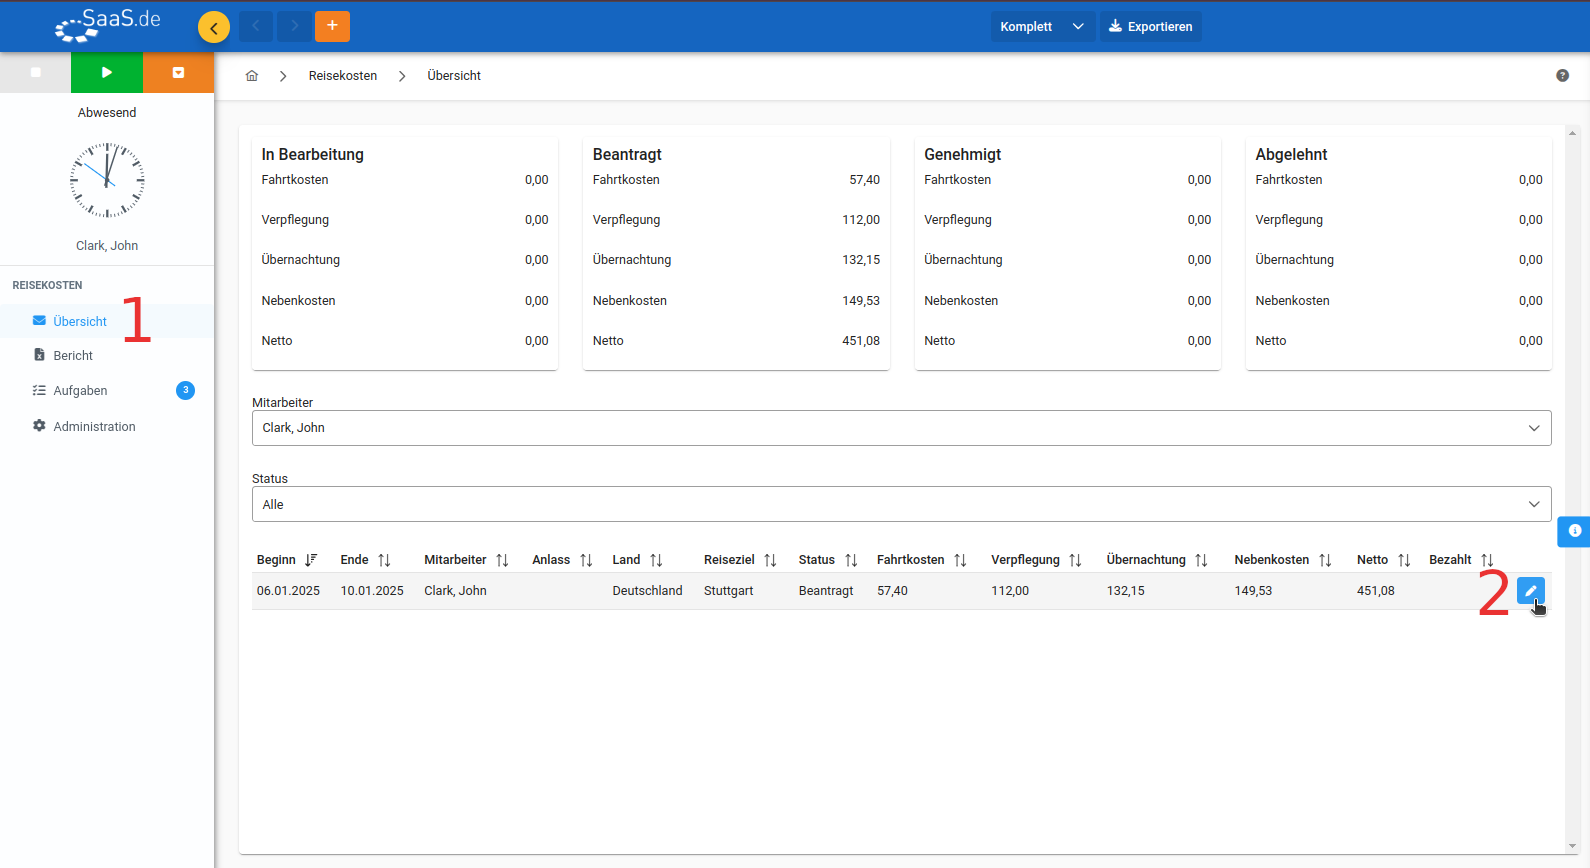Click the help question mark icon
Viewport: 1590px width, 868px height.
1562,76
